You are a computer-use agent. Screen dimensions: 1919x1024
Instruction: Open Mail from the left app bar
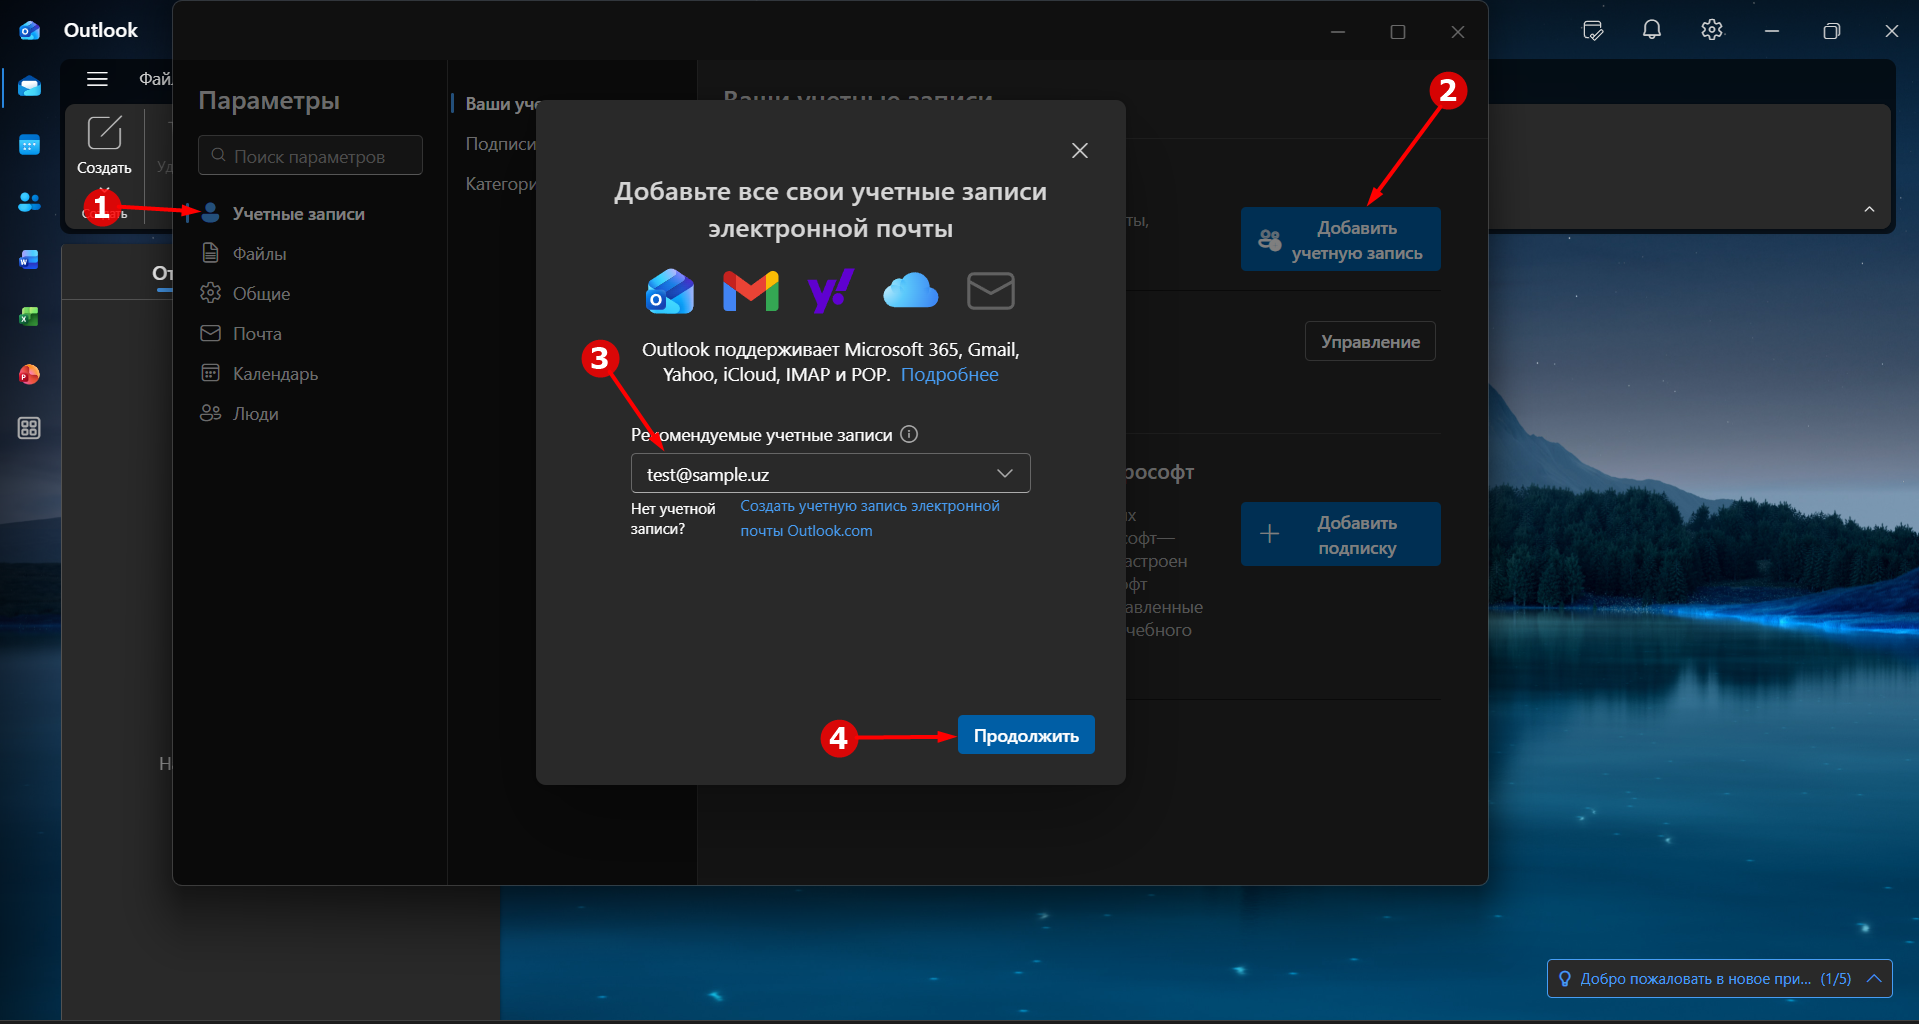point(29,87)
